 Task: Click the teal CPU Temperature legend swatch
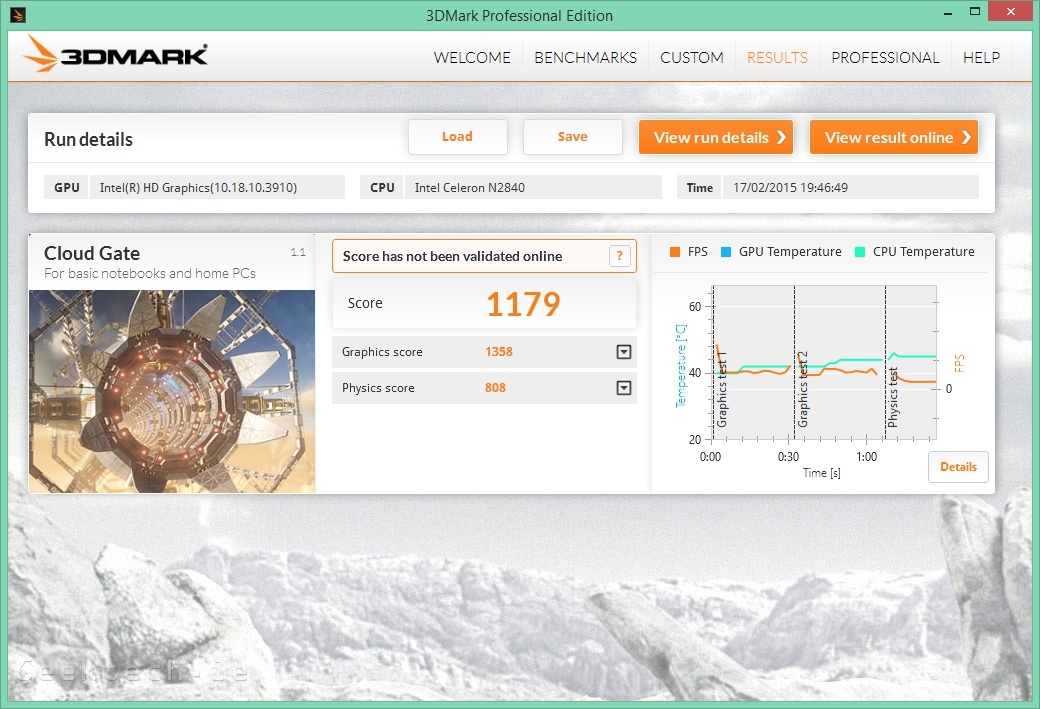click(860, 252)
